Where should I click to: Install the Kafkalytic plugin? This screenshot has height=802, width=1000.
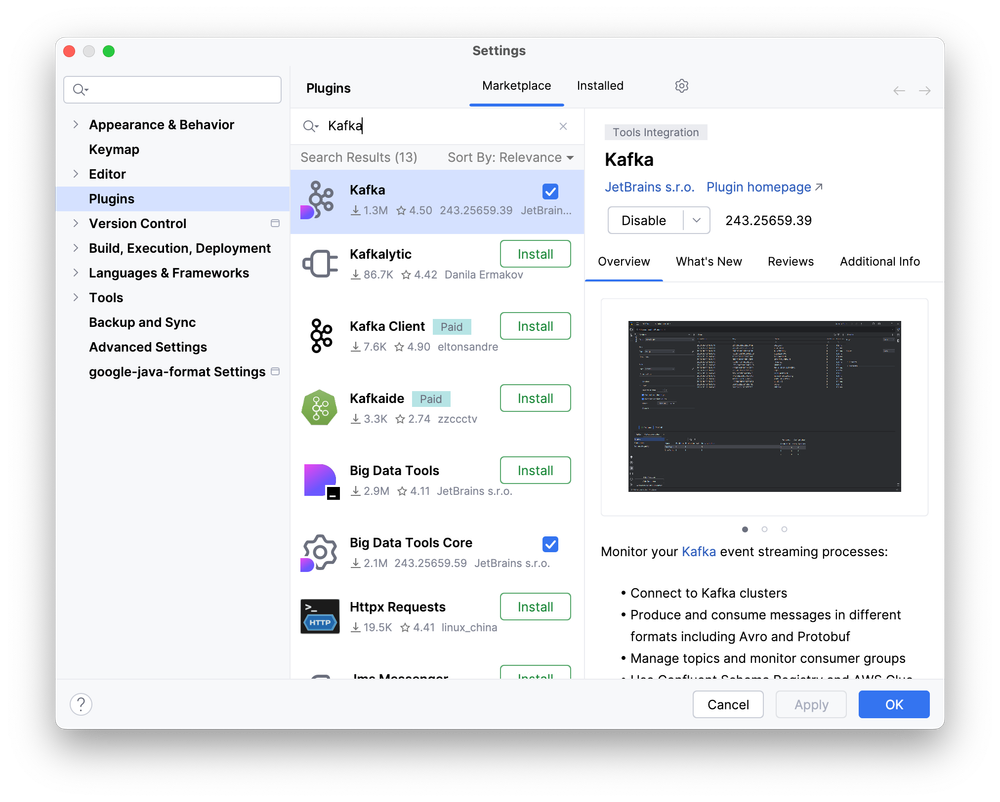535,253
